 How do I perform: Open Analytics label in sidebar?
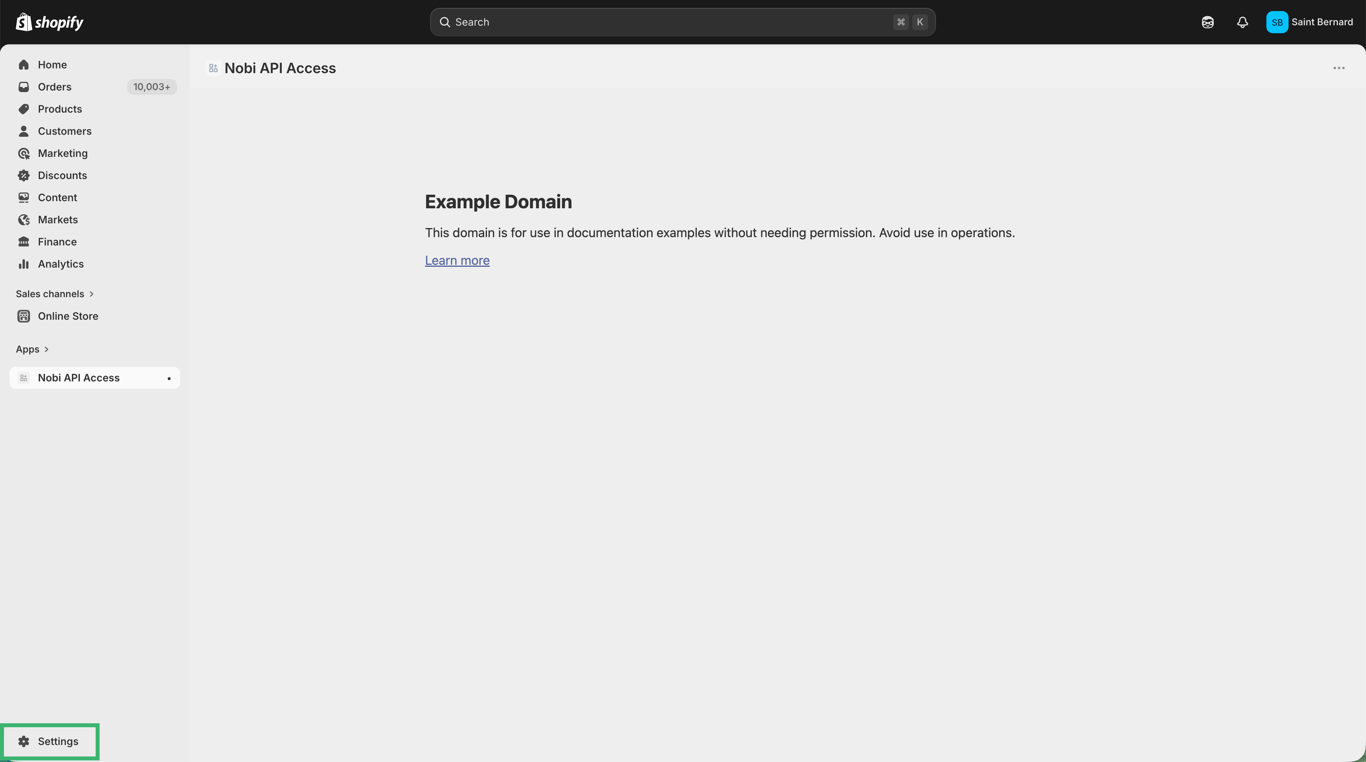[61, 264]
